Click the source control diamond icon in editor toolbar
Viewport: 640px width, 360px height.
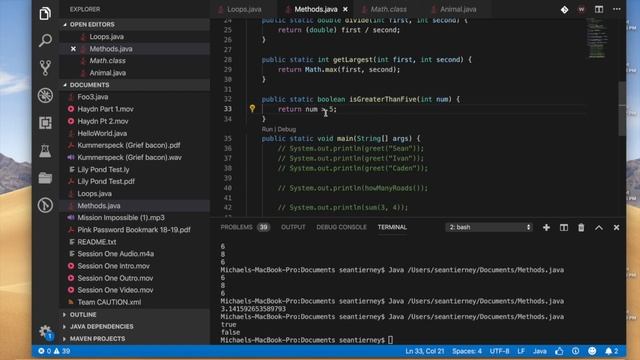click(x=564, y=9)
